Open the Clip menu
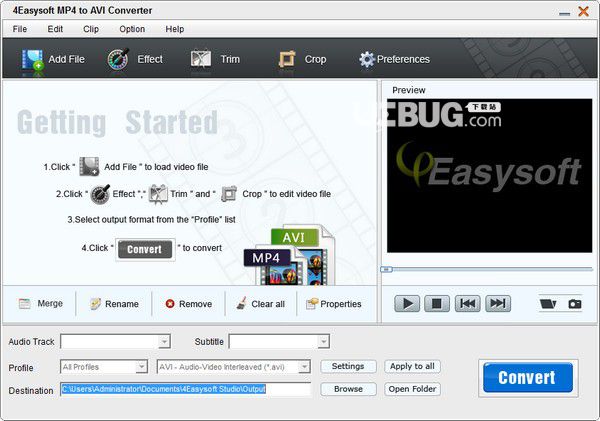This screenshot has width=600, height=421. (x=91, y=29)
